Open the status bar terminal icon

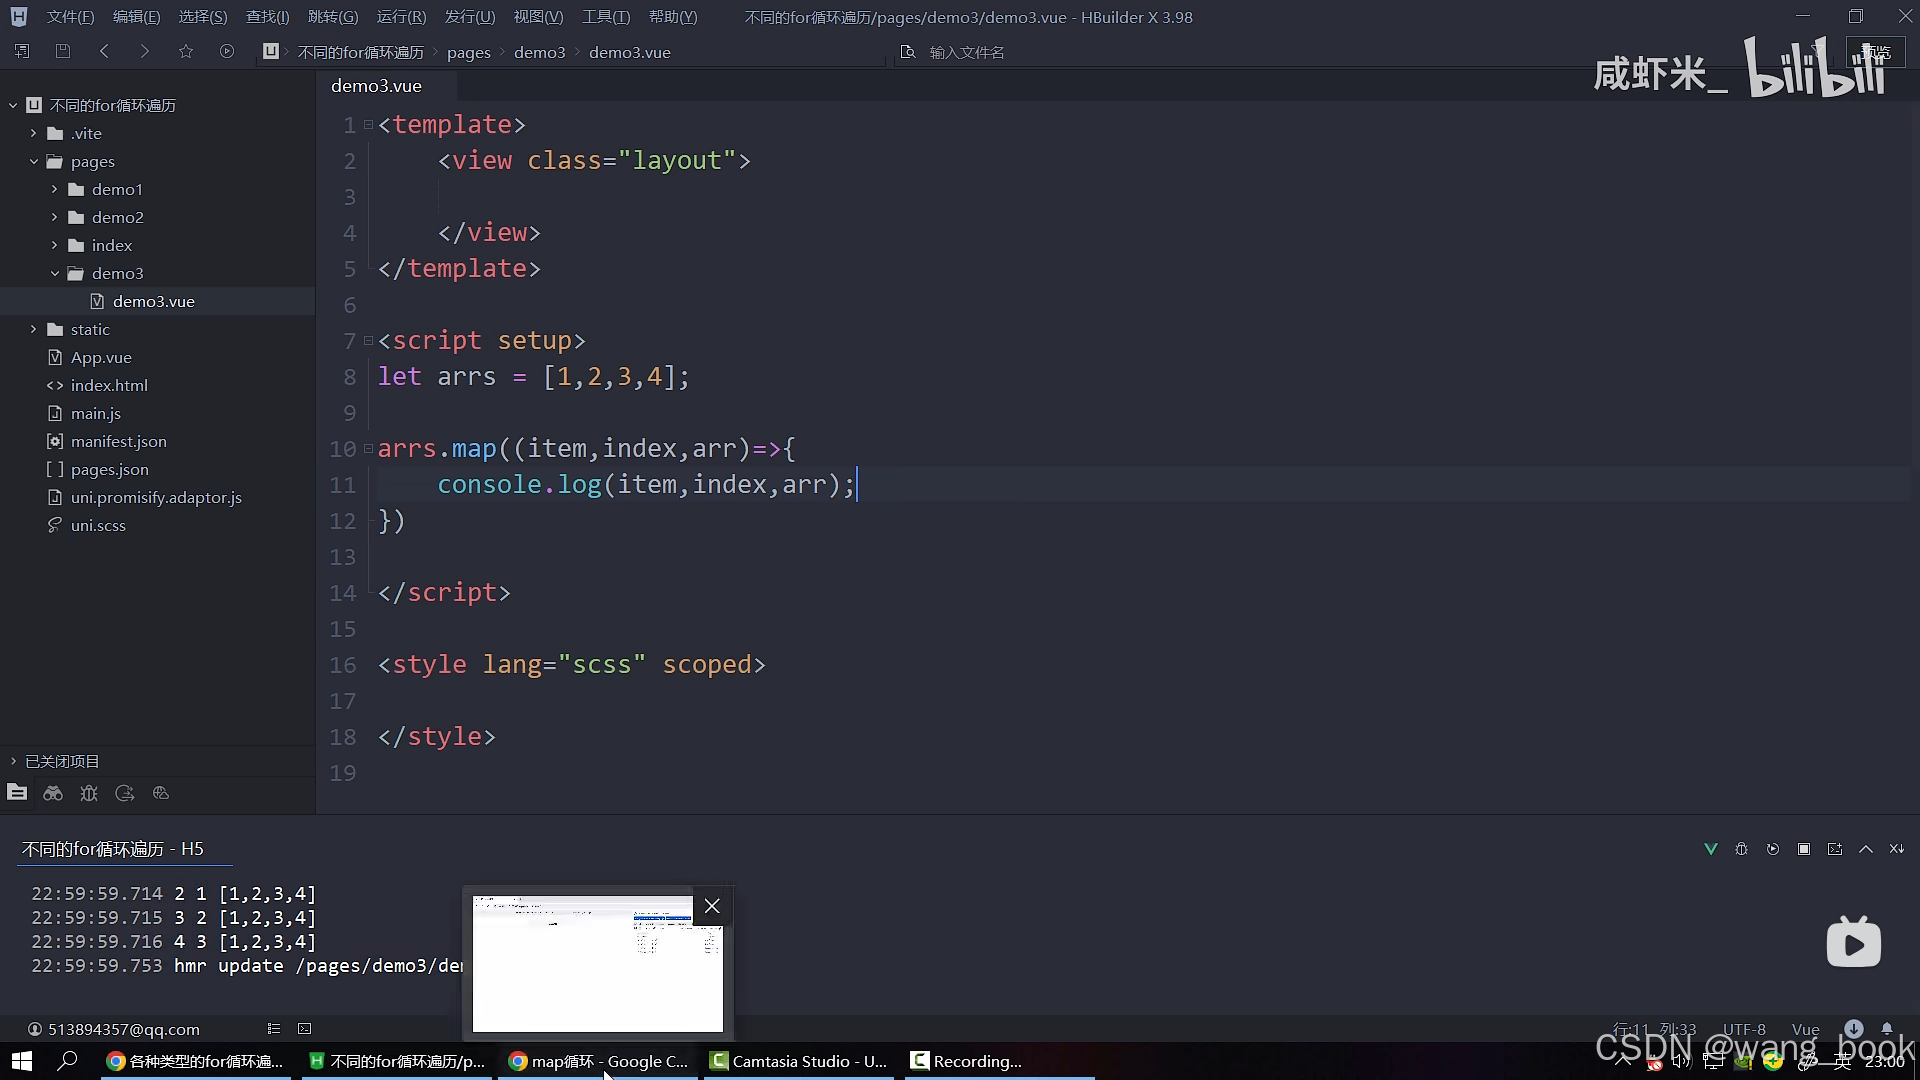pos(305,1029)
